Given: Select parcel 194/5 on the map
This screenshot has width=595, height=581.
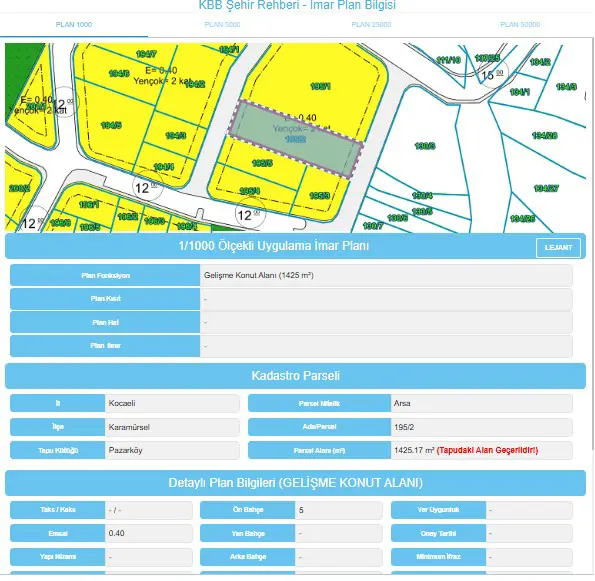Looking at the screenshot, I should pos(111,125).
